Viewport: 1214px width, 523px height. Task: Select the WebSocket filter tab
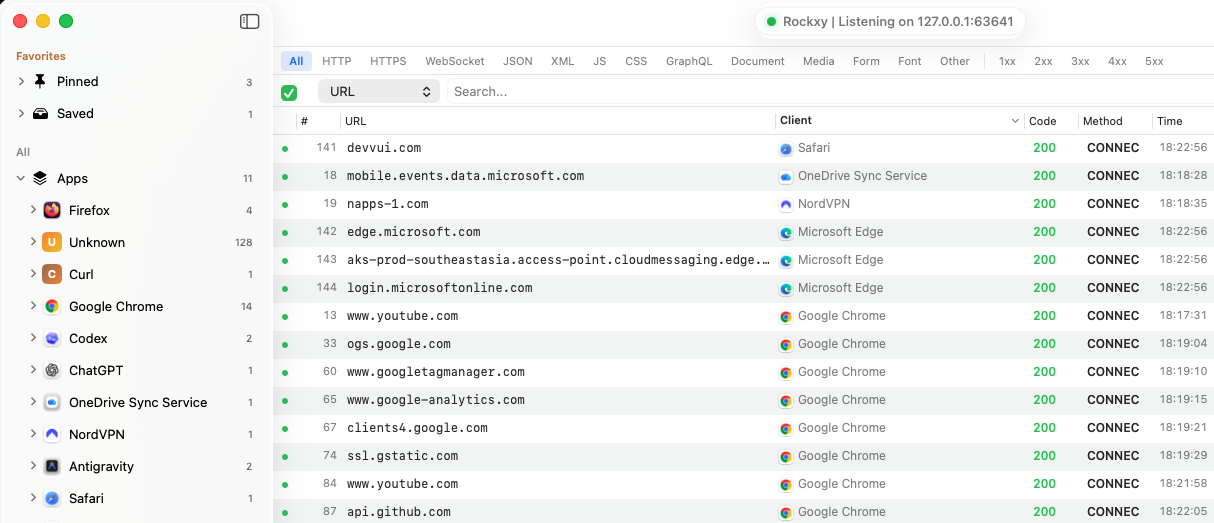click(455, 61)
